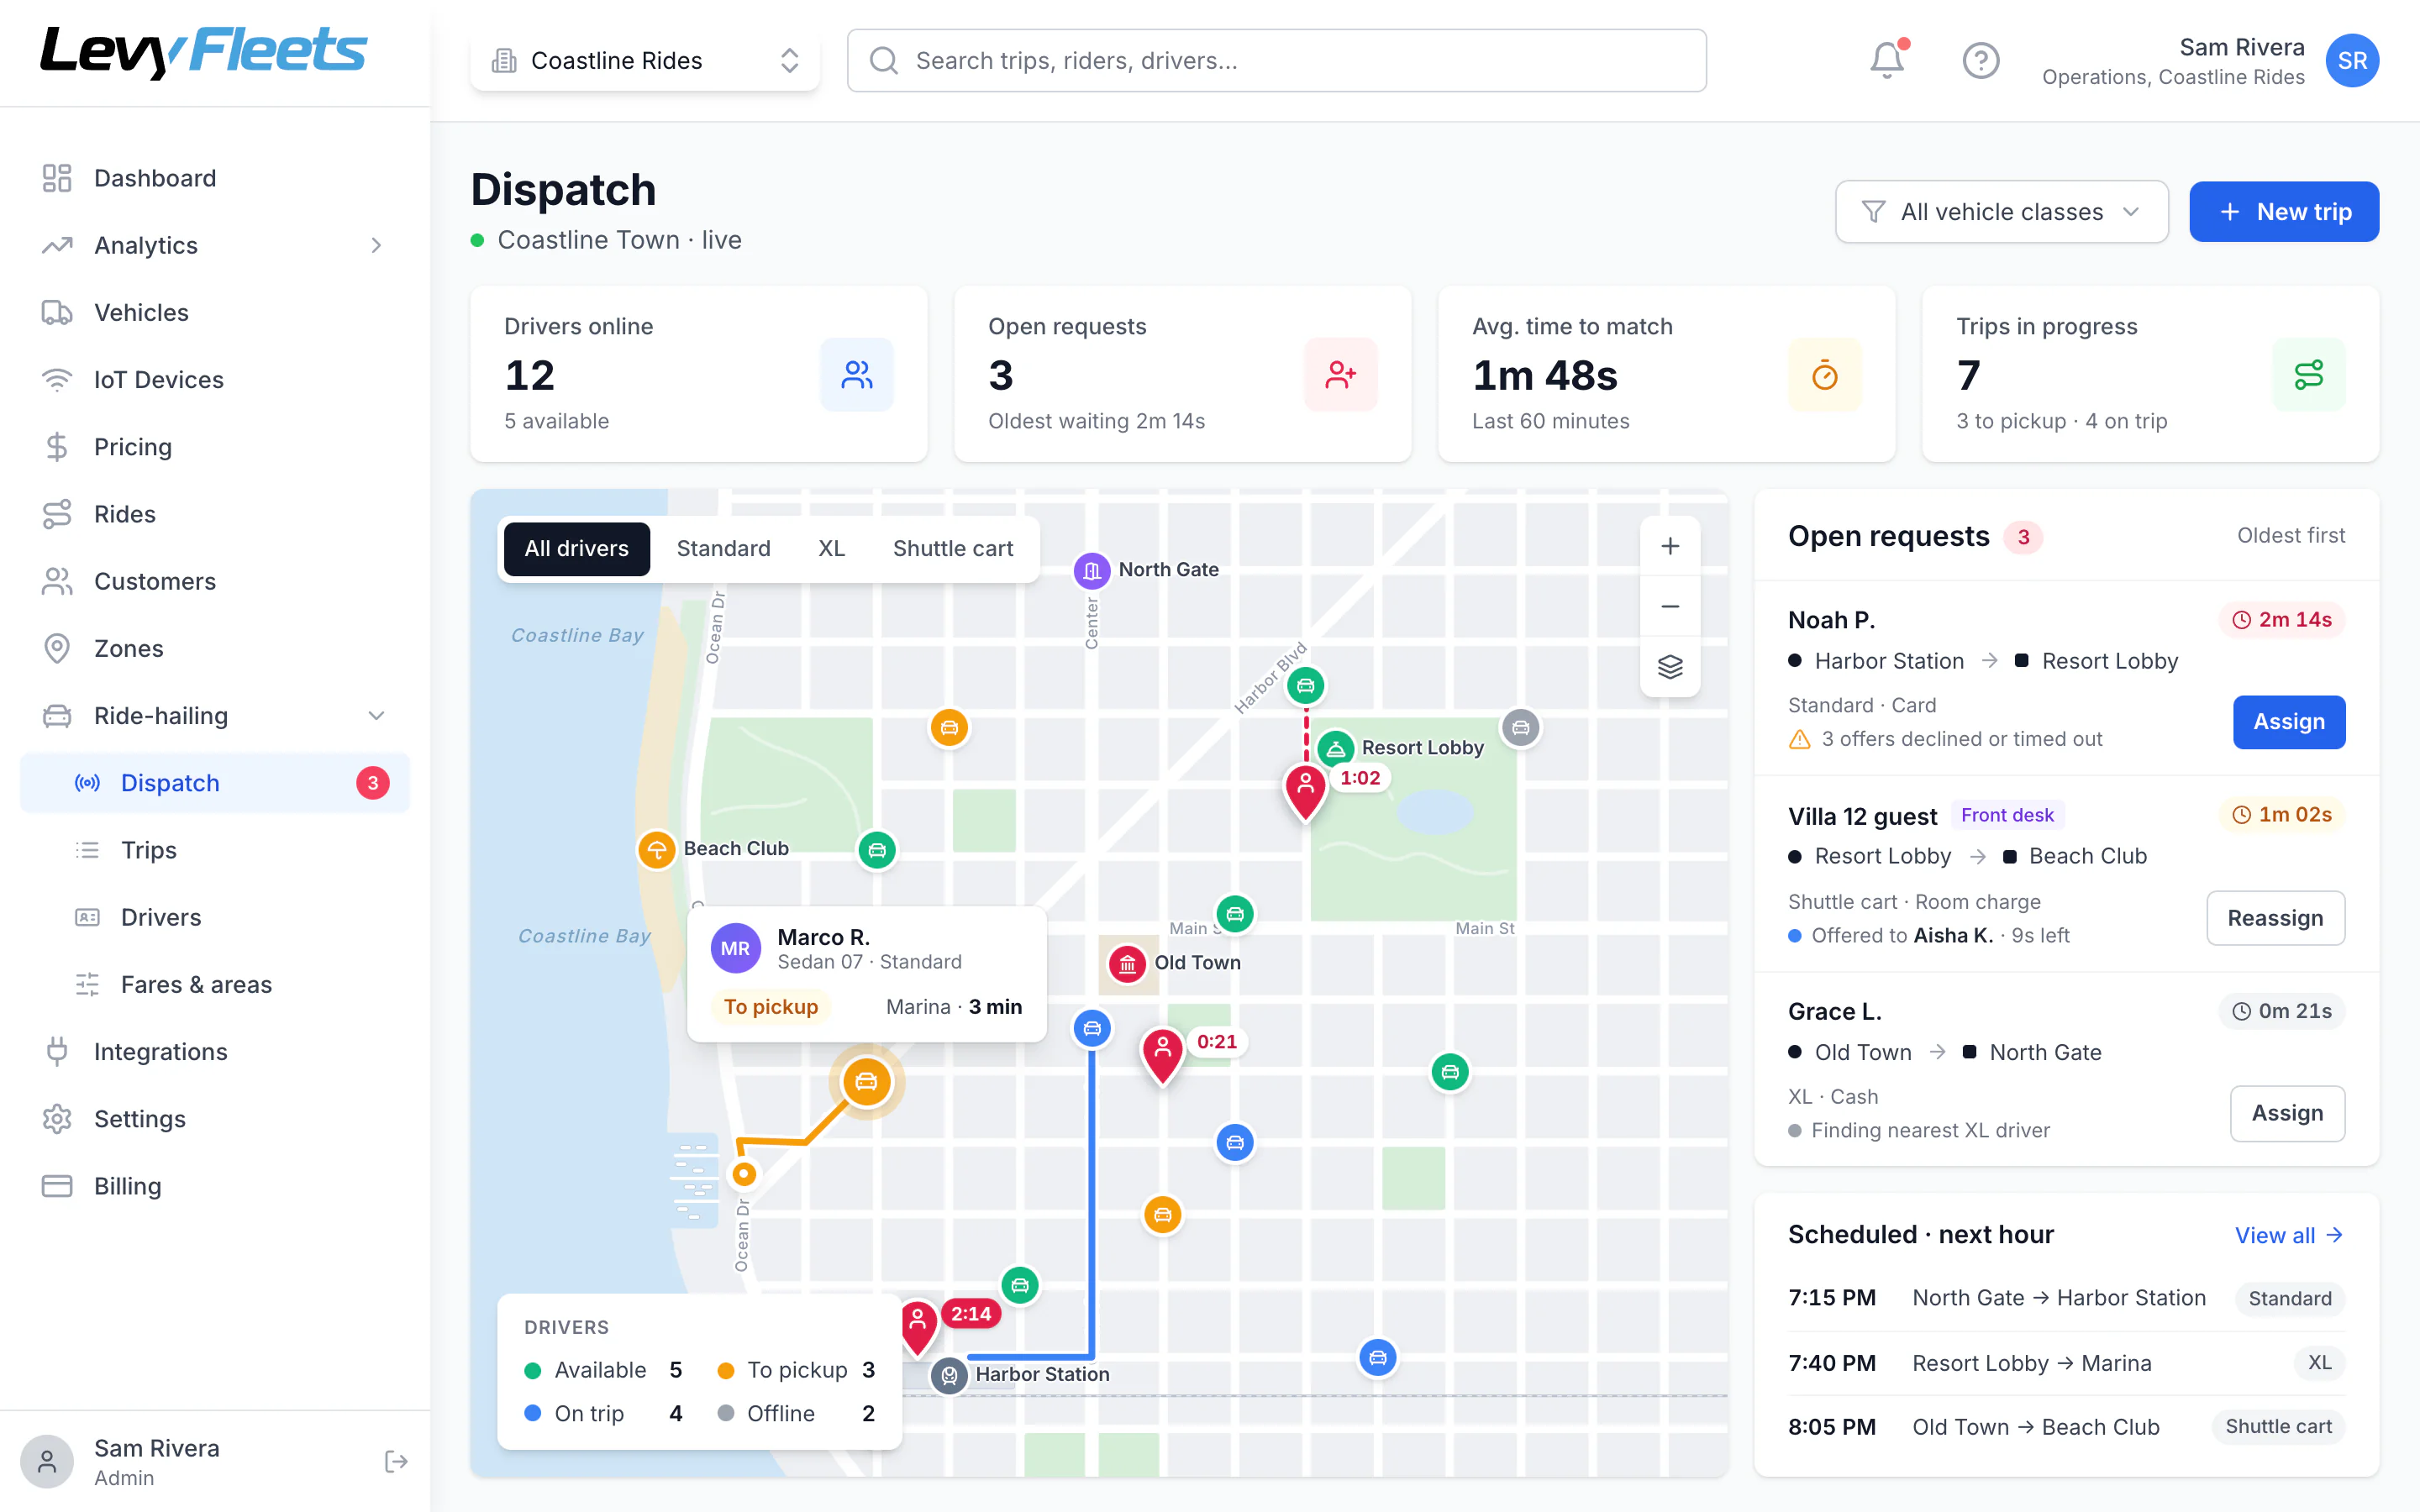Select the 7:40 PM Resort Lobby to Marina row

[2066, 1363]
